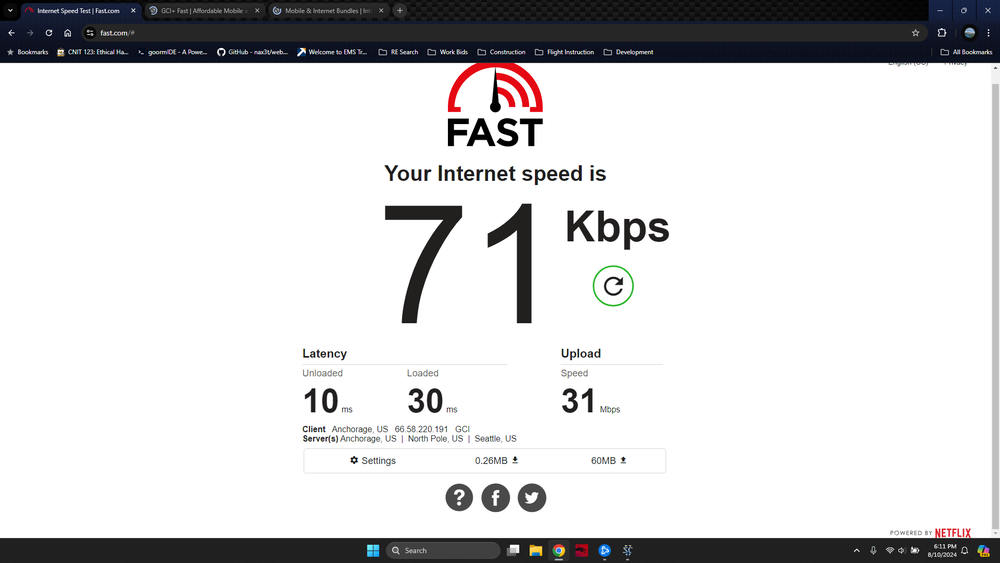The image size is (1000, 563).
Task: Click the browser profile avatar
Action: click(x=969, y=33)
